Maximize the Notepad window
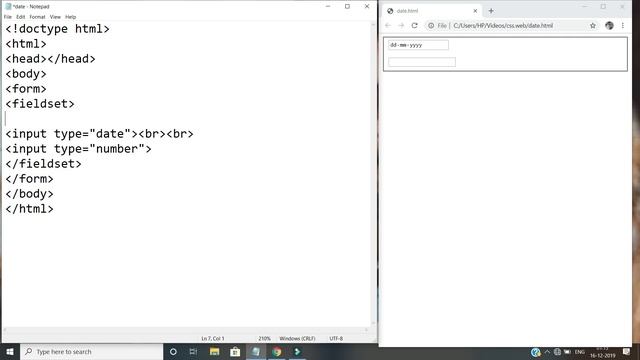 347,7
